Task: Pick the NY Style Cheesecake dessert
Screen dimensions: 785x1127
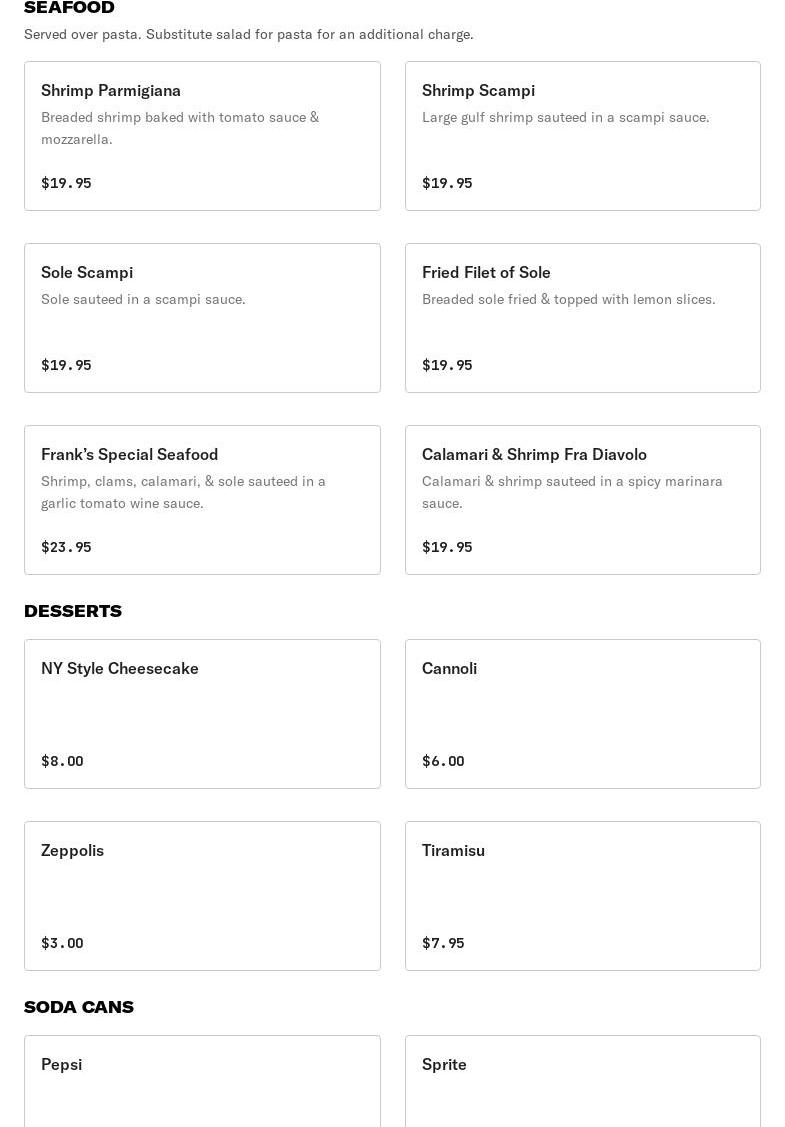Action: pyautogui.click(x=202, y=714)
